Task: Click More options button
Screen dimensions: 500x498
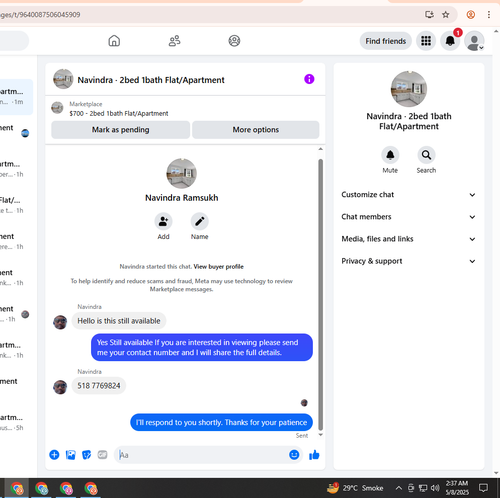Action: pos(256,130)
